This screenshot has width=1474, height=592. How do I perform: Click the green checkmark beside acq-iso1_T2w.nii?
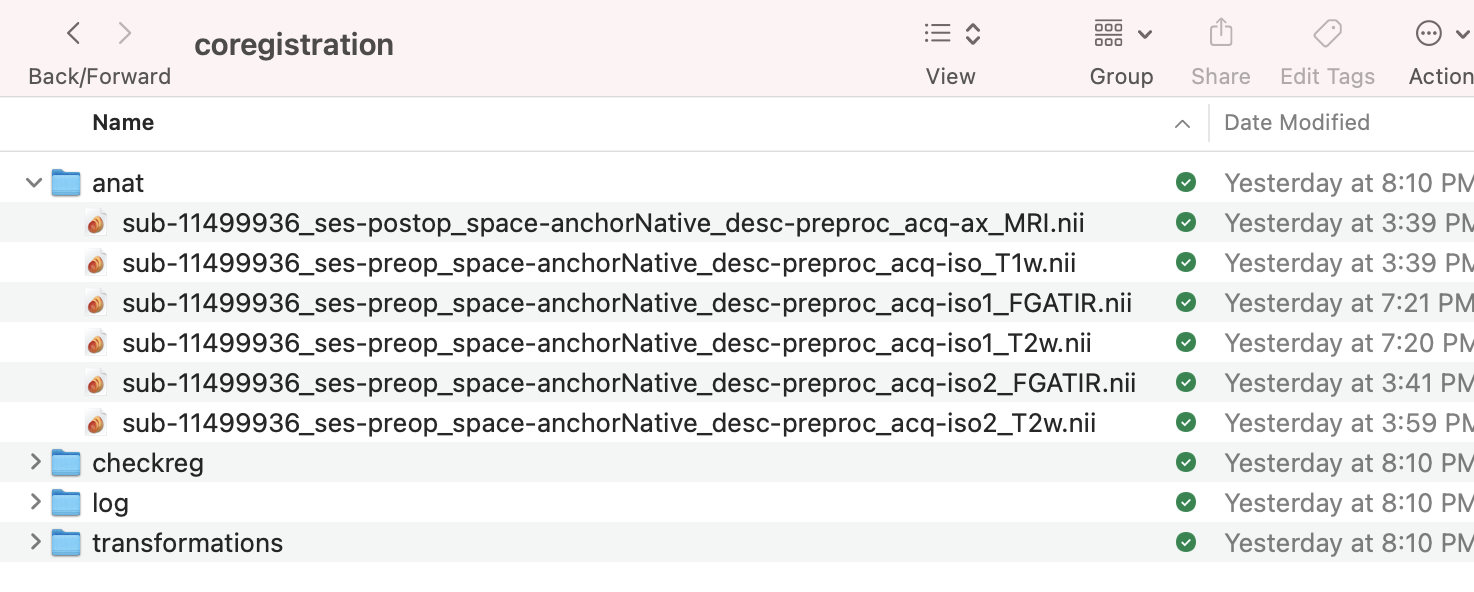click(x=1186, y=342)
